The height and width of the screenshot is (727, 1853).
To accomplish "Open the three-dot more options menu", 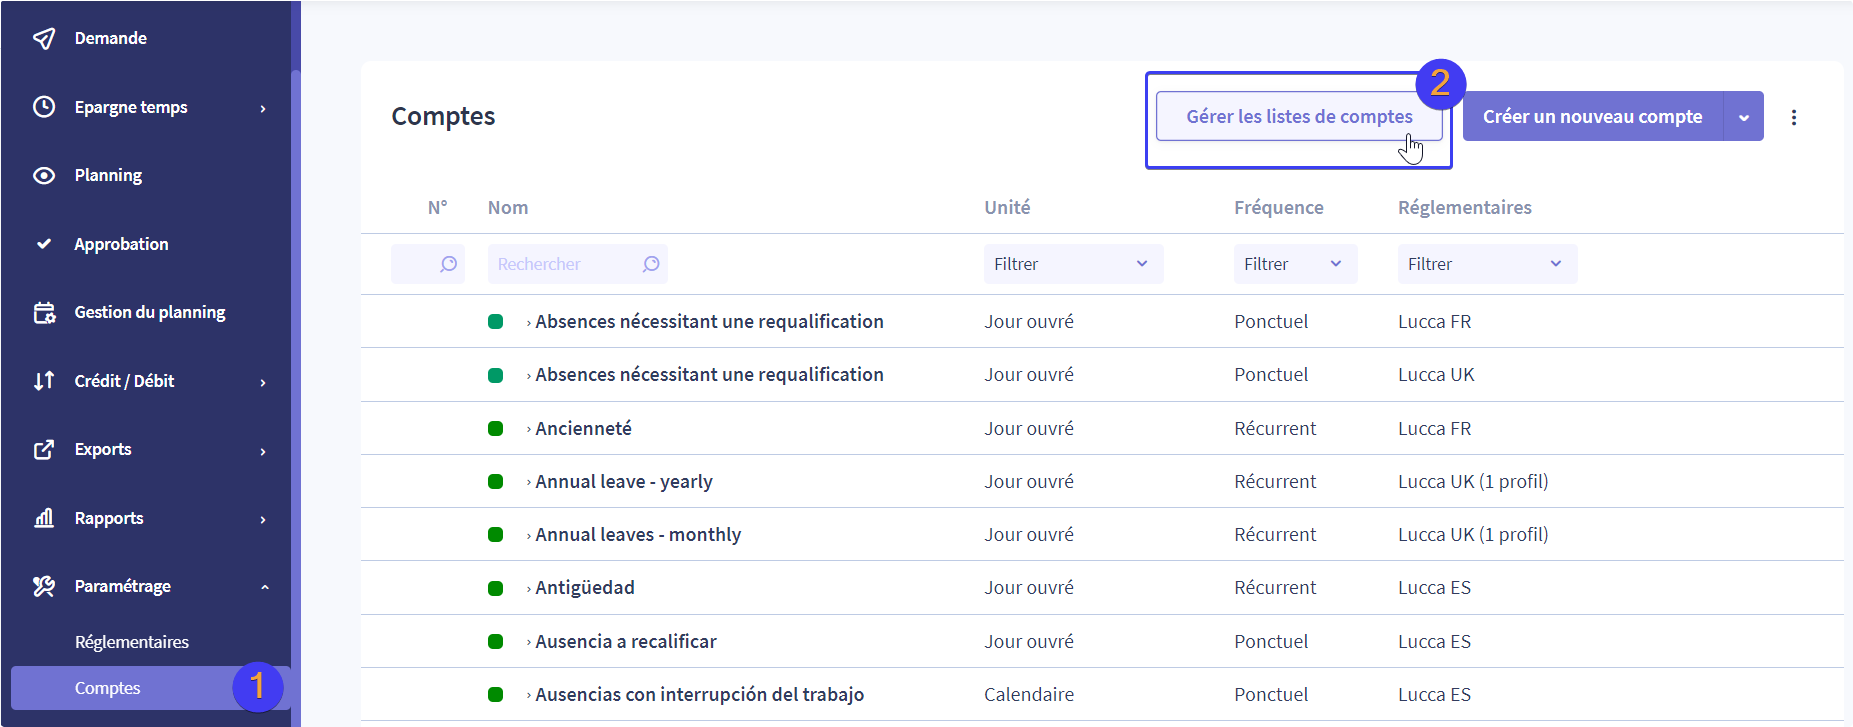I will [x=1794, y=117].
